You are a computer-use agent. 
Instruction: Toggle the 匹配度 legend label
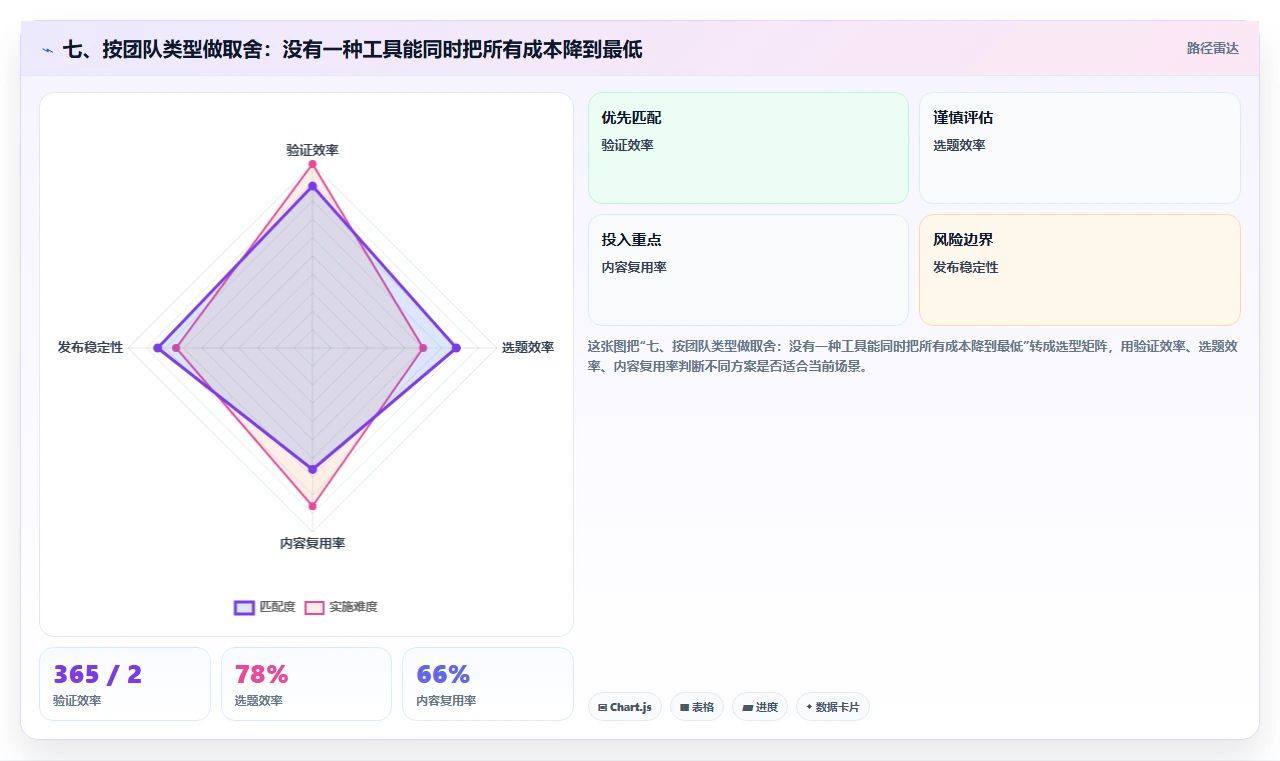277,607
